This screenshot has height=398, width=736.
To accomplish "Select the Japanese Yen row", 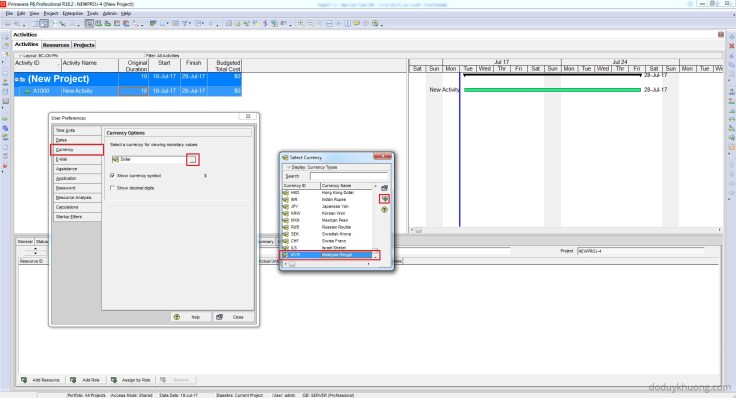I will [328, 207].
